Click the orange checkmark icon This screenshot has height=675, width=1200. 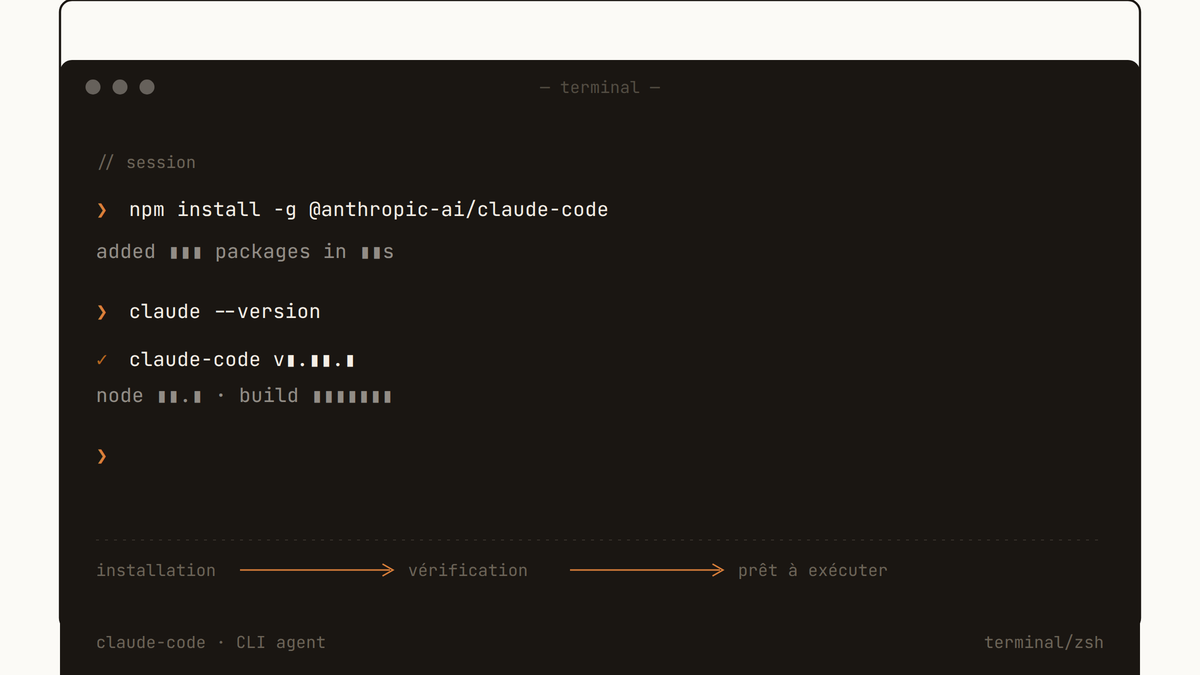(102, 360)
